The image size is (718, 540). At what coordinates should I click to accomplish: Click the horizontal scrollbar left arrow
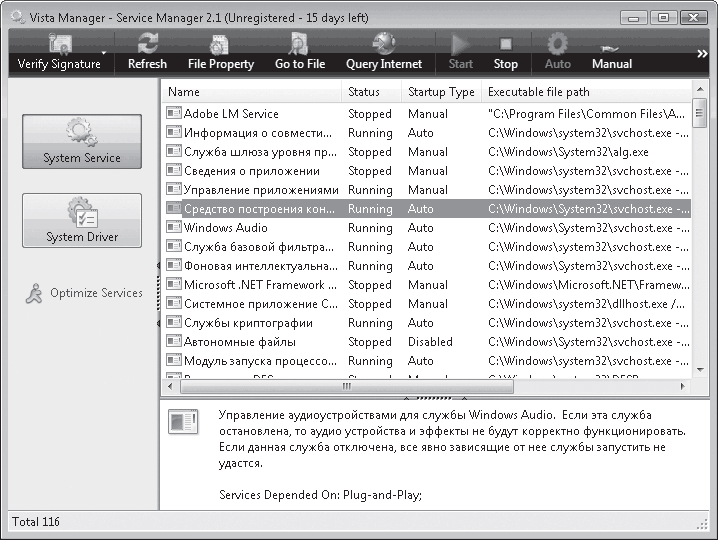tap(170, 386)
